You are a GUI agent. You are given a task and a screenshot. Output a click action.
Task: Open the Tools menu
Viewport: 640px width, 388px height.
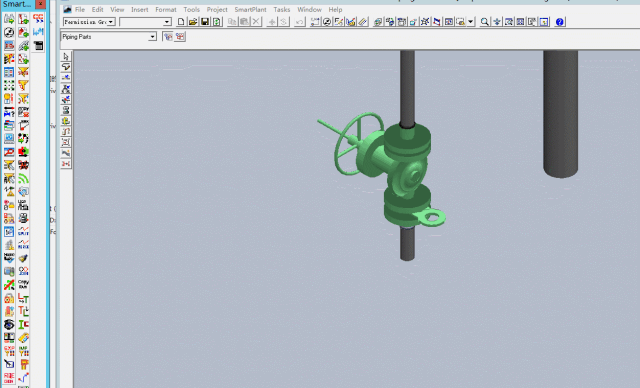(191, 9)
